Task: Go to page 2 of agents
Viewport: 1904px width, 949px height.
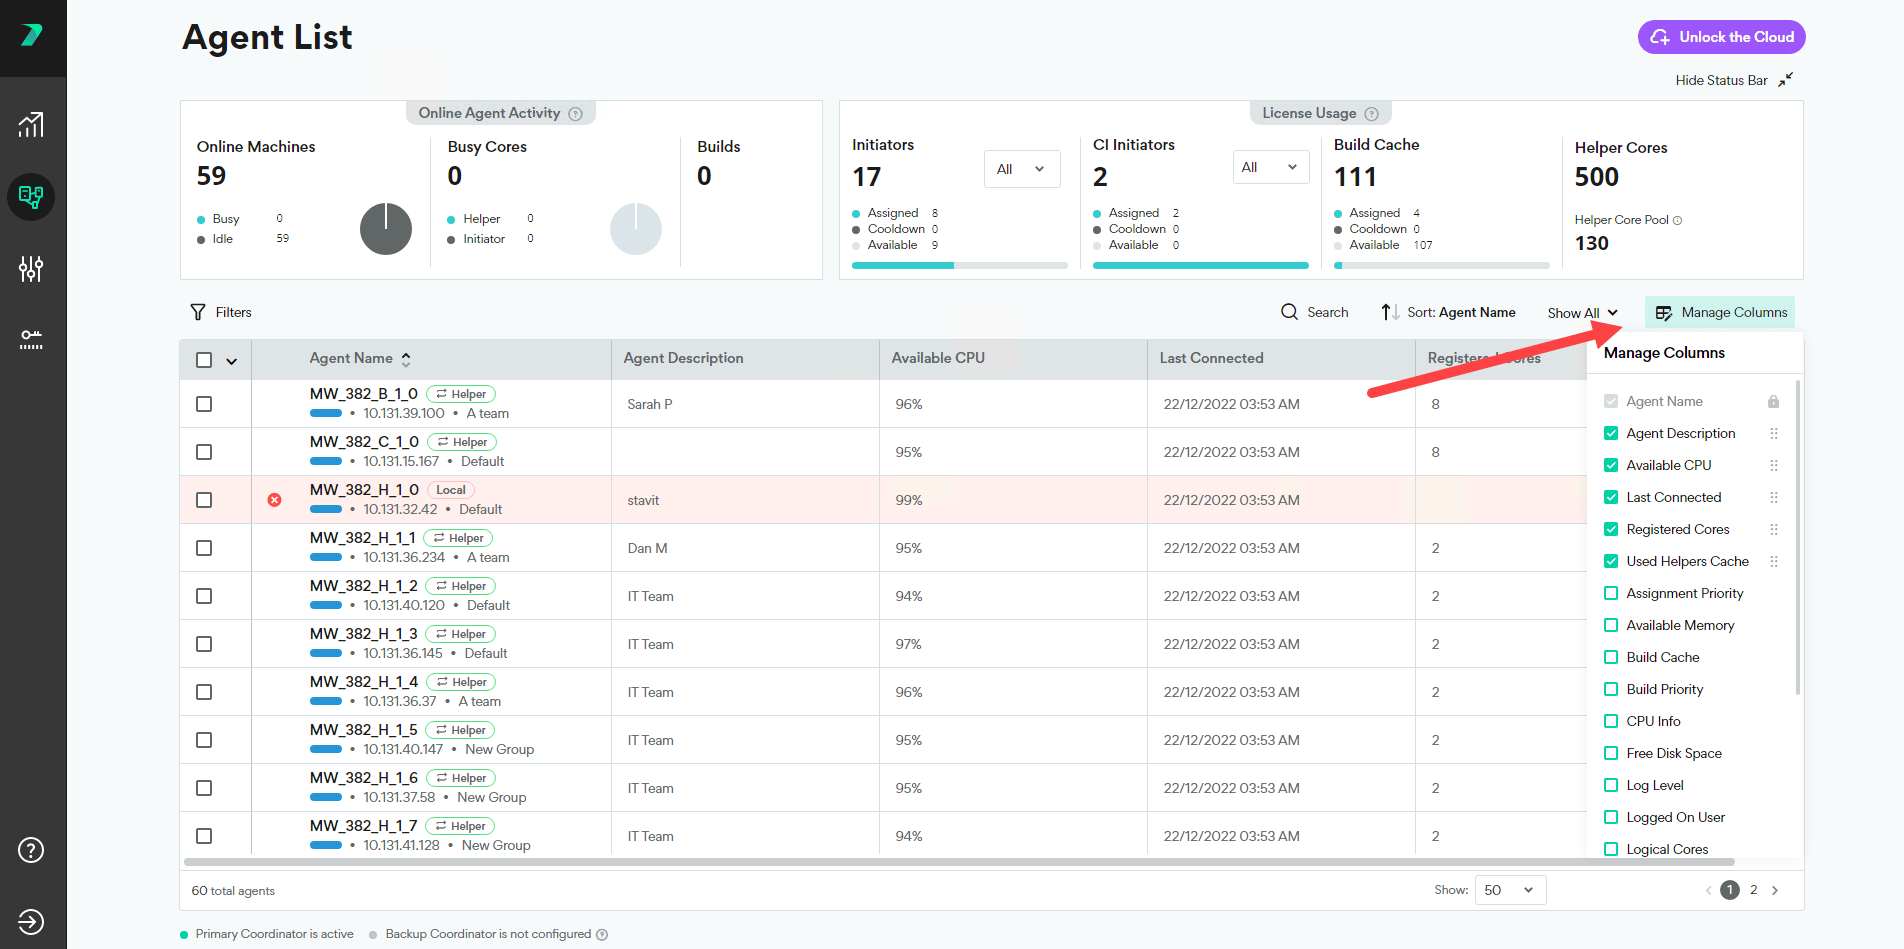Action: [1753, 890]
